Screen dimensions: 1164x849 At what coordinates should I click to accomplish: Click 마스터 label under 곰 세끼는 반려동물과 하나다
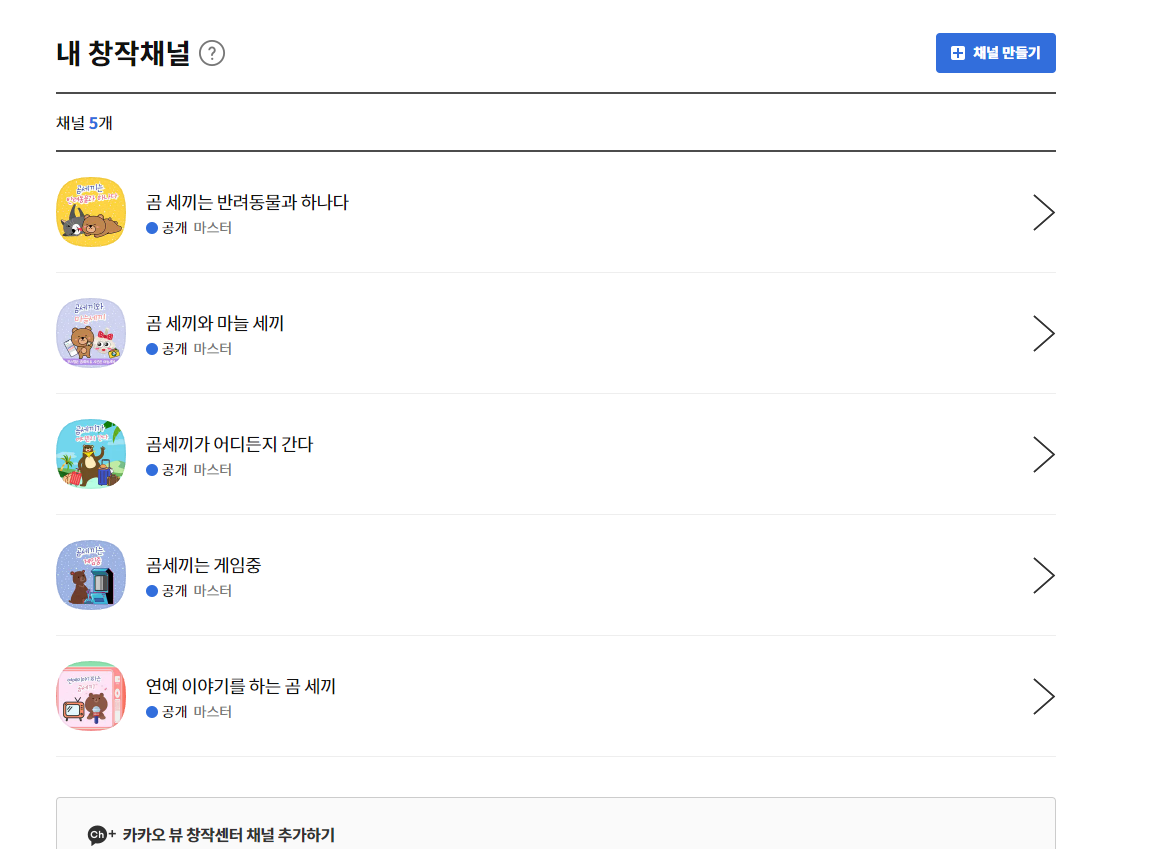tap(213, 228)
